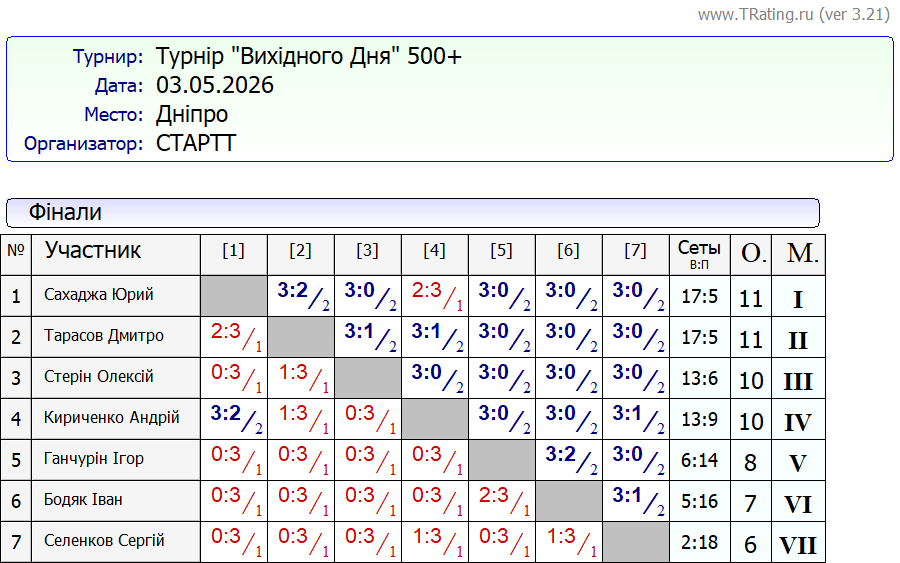The image size is (900, 563).
Task: Select Ганчурін's 3:2 result against player 6
Action: click(x=568, y=460)
